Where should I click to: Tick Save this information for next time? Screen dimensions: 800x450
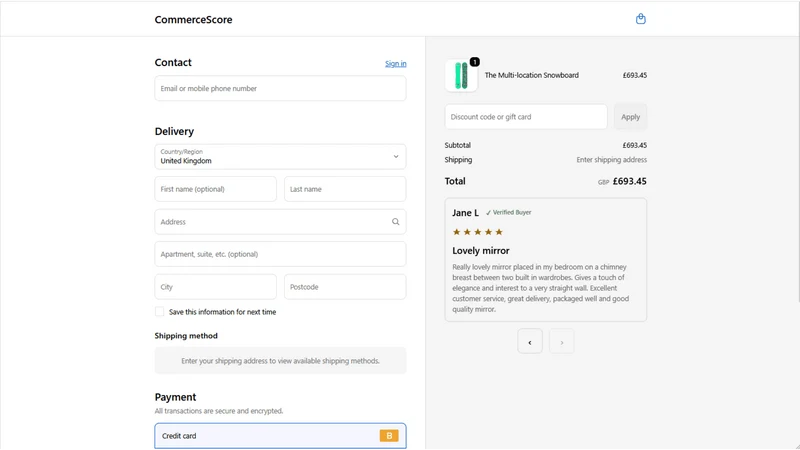160,312
